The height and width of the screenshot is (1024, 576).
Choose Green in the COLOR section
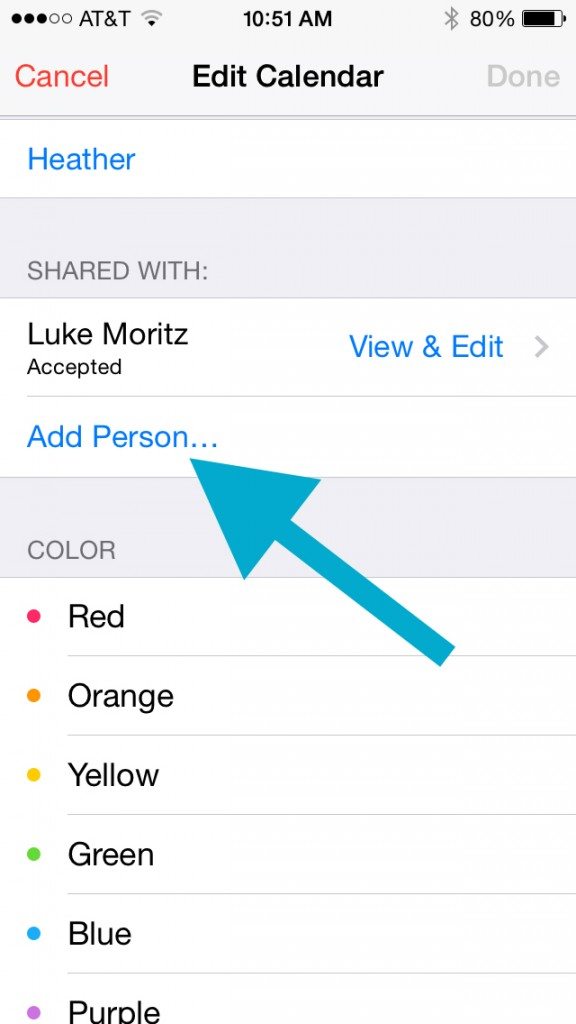tap(110, 855)
